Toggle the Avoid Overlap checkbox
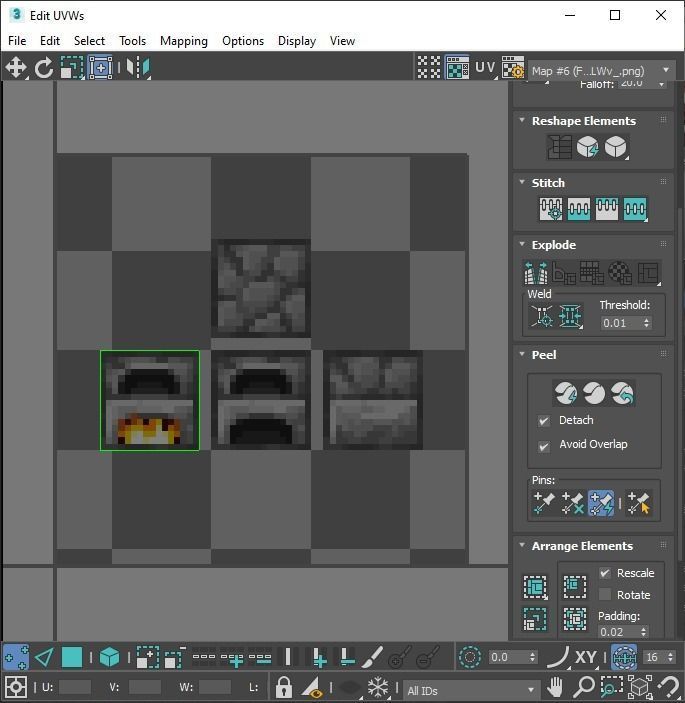685x703 pixels. click(x=544, y=446)
